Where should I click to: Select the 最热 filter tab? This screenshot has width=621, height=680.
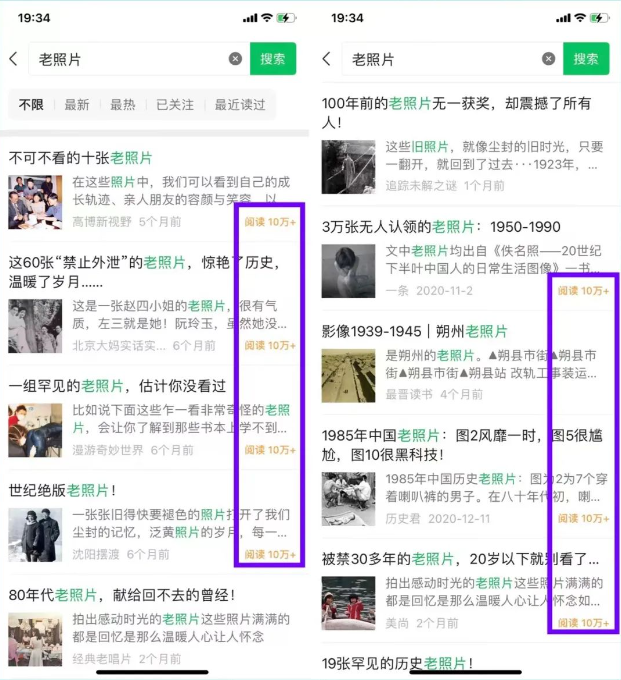(123, 105)
